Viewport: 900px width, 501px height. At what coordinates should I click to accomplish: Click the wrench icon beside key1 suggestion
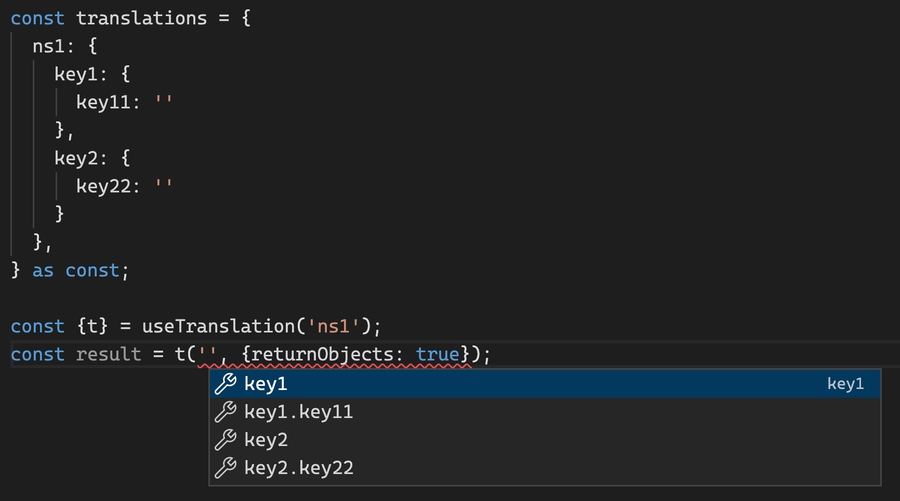(225, 384)
